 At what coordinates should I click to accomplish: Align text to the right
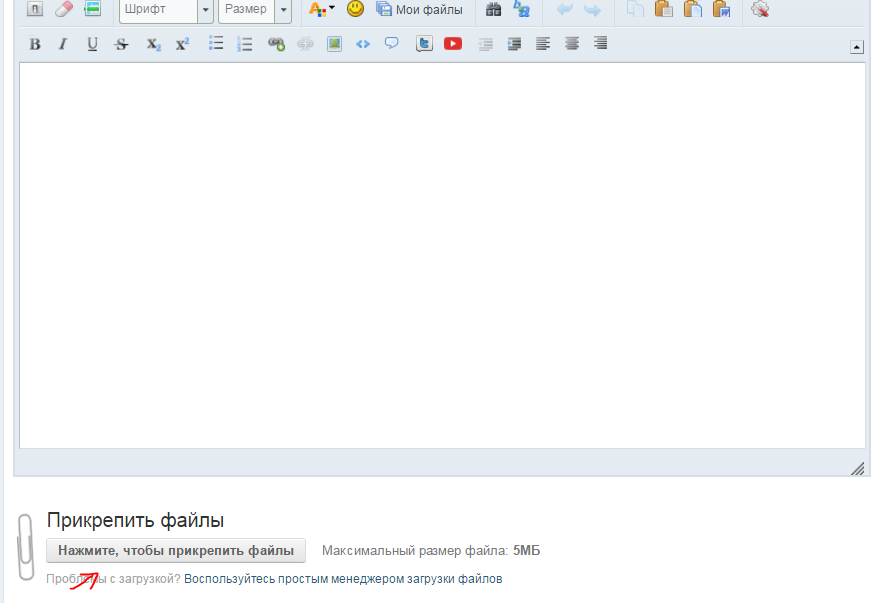click(x=600, y=44)
